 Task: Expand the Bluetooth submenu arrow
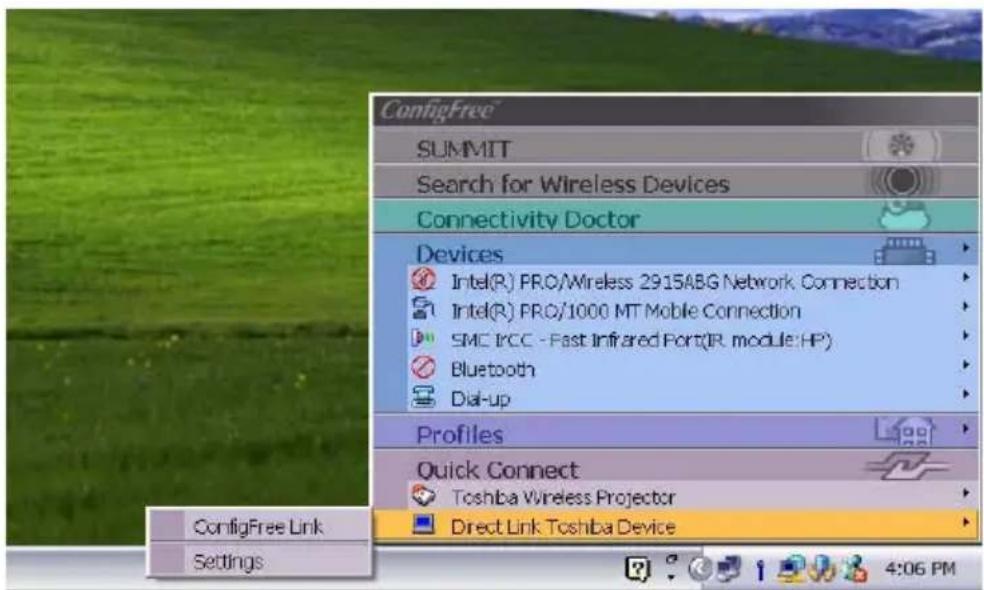click(x=965, y=364)
